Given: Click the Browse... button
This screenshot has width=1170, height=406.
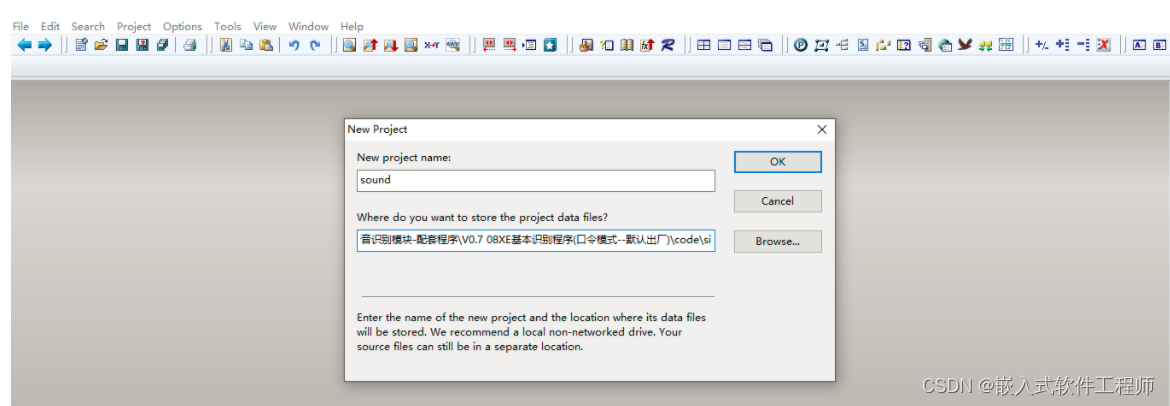Looking at the screenshot, I should pyautogui.click(x=778, y=241).
